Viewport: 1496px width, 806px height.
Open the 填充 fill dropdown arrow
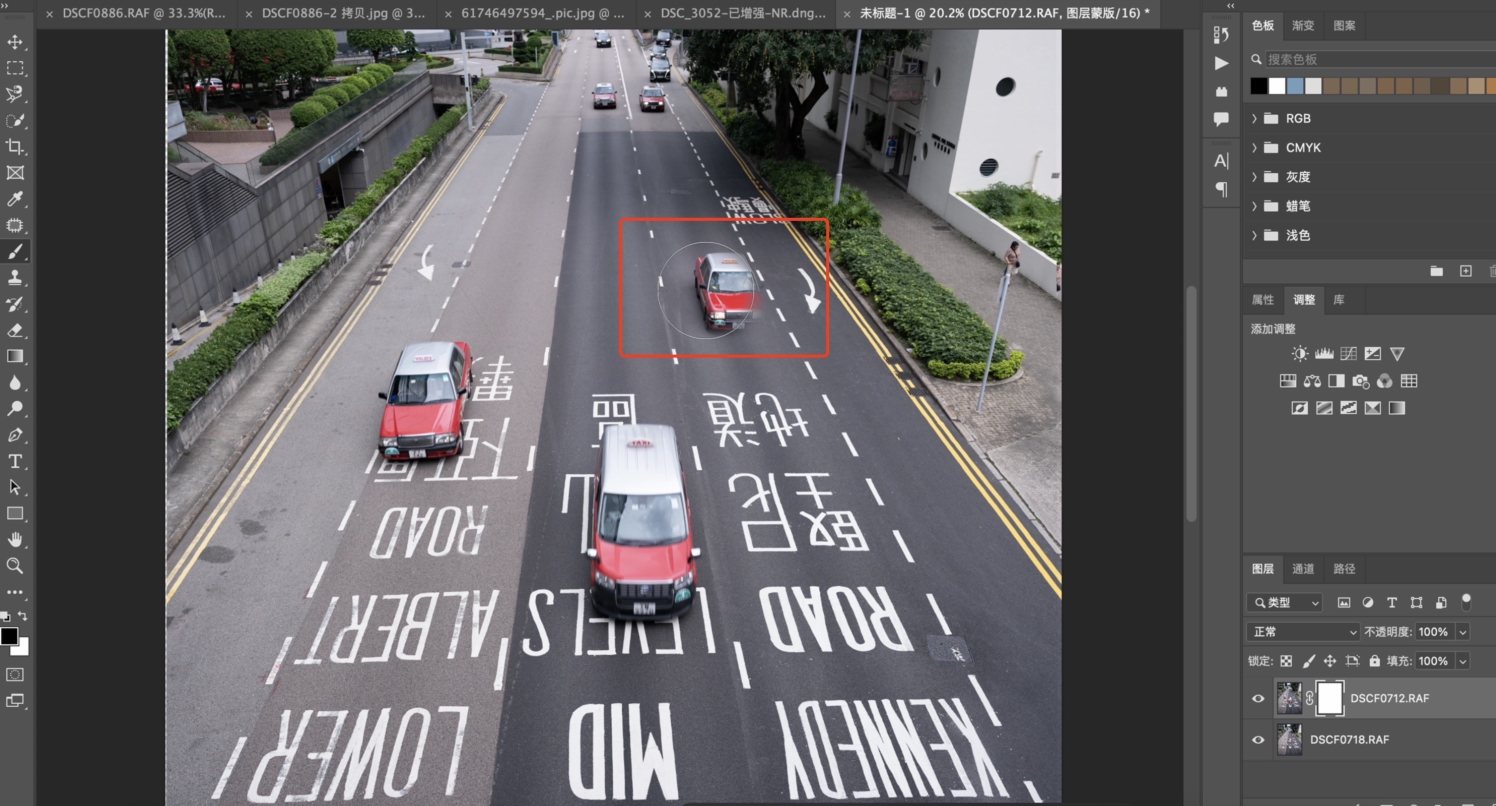click(1463, 661)
